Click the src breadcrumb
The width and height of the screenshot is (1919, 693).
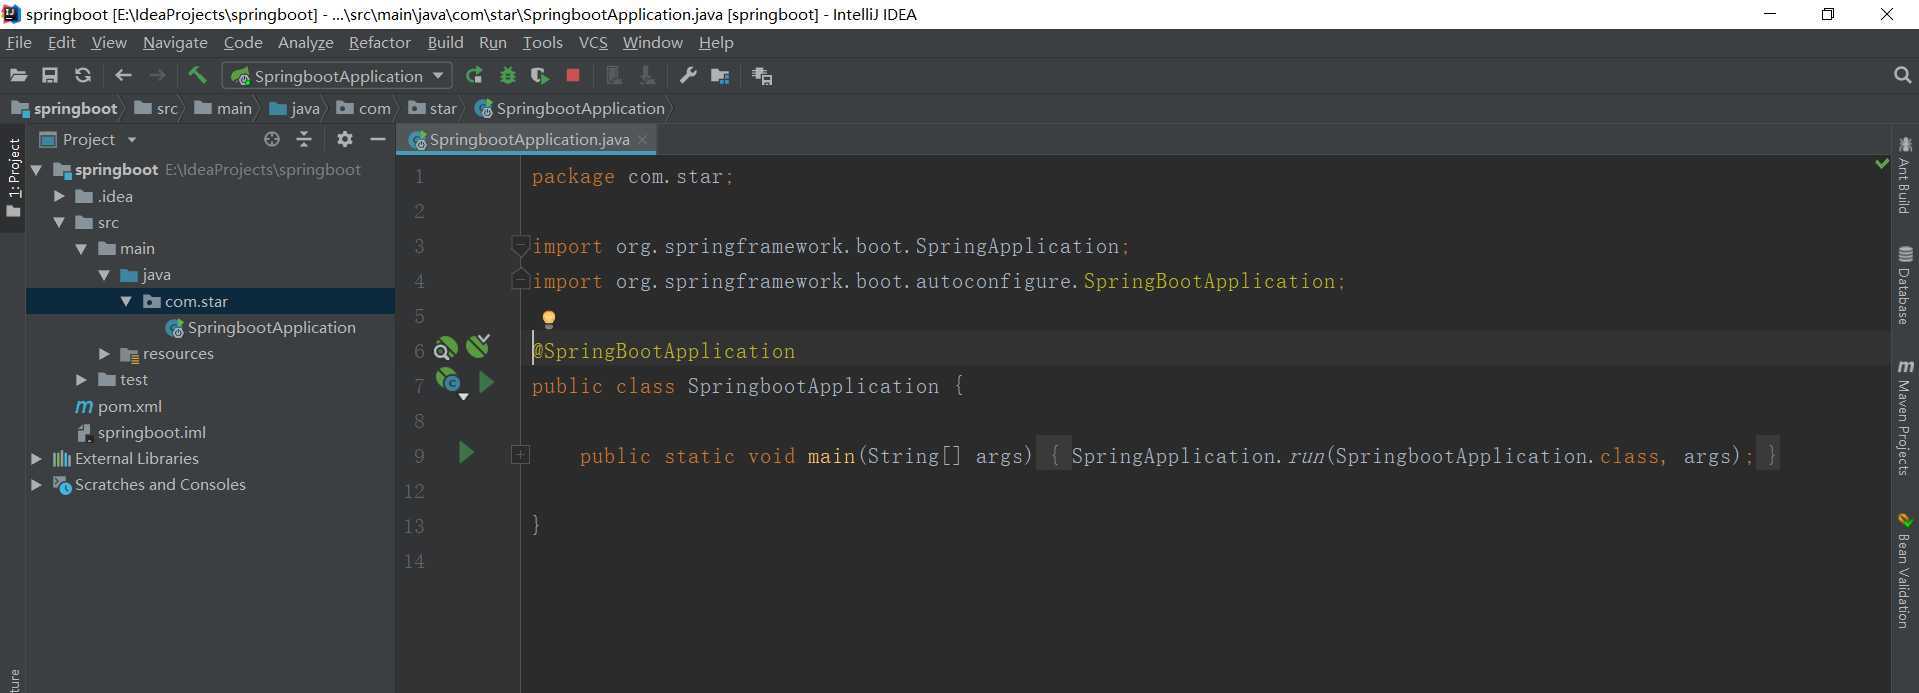tap(156, 108)
